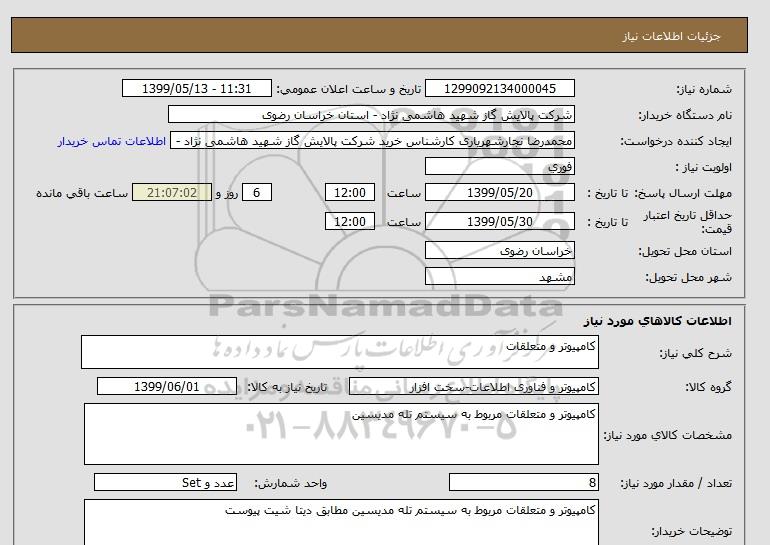Click the request creator field
Image resolution: width=770 pixels, height=545 pixels.
click(372, 140)
